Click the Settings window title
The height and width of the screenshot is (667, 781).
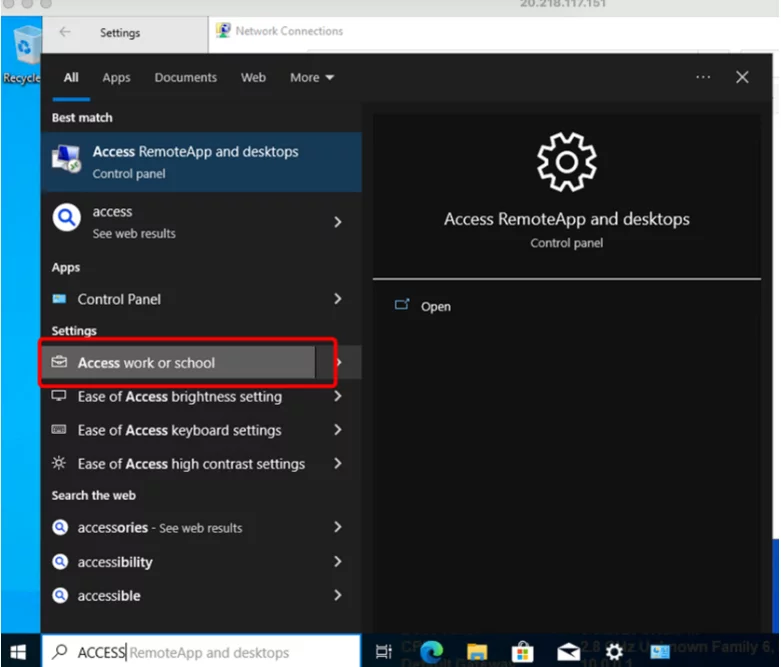pos(120,33)
